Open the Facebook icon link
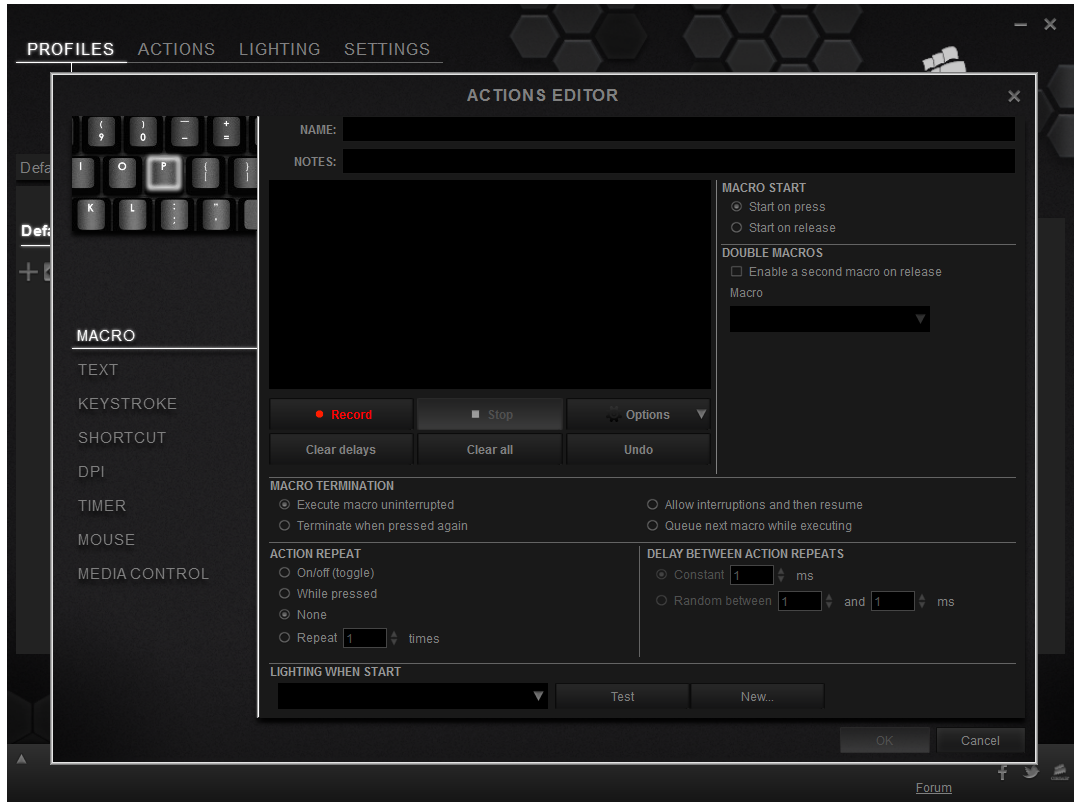This screenshot has width=1079, height=806. click(x=1003, y=772)
